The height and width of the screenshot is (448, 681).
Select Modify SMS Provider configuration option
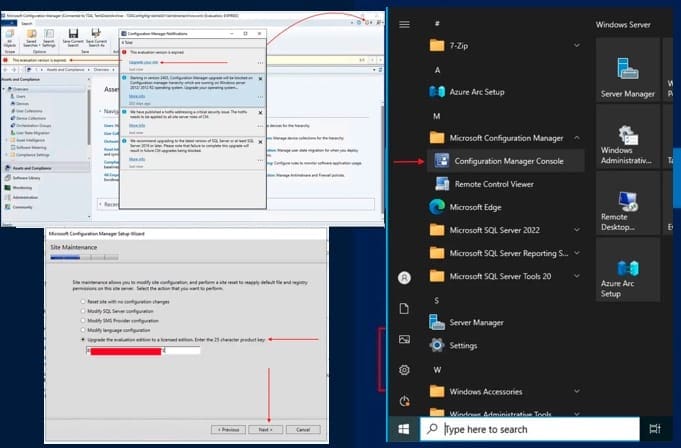[x=83, y=320]
